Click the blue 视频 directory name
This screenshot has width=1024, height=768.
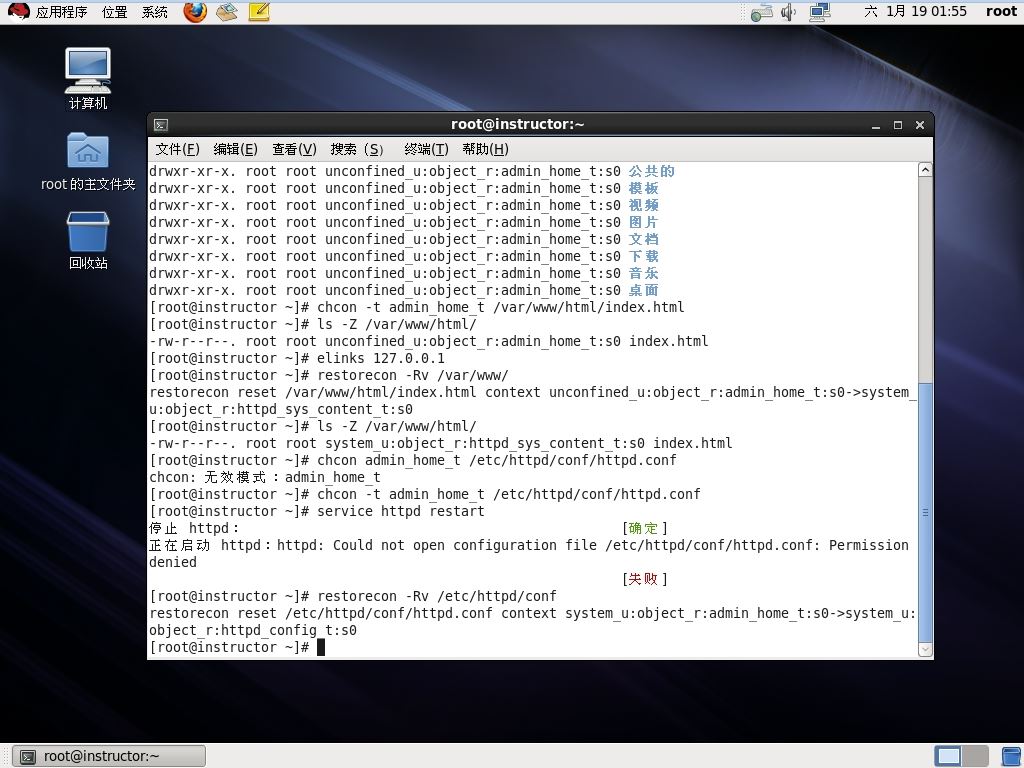(644, 205)
